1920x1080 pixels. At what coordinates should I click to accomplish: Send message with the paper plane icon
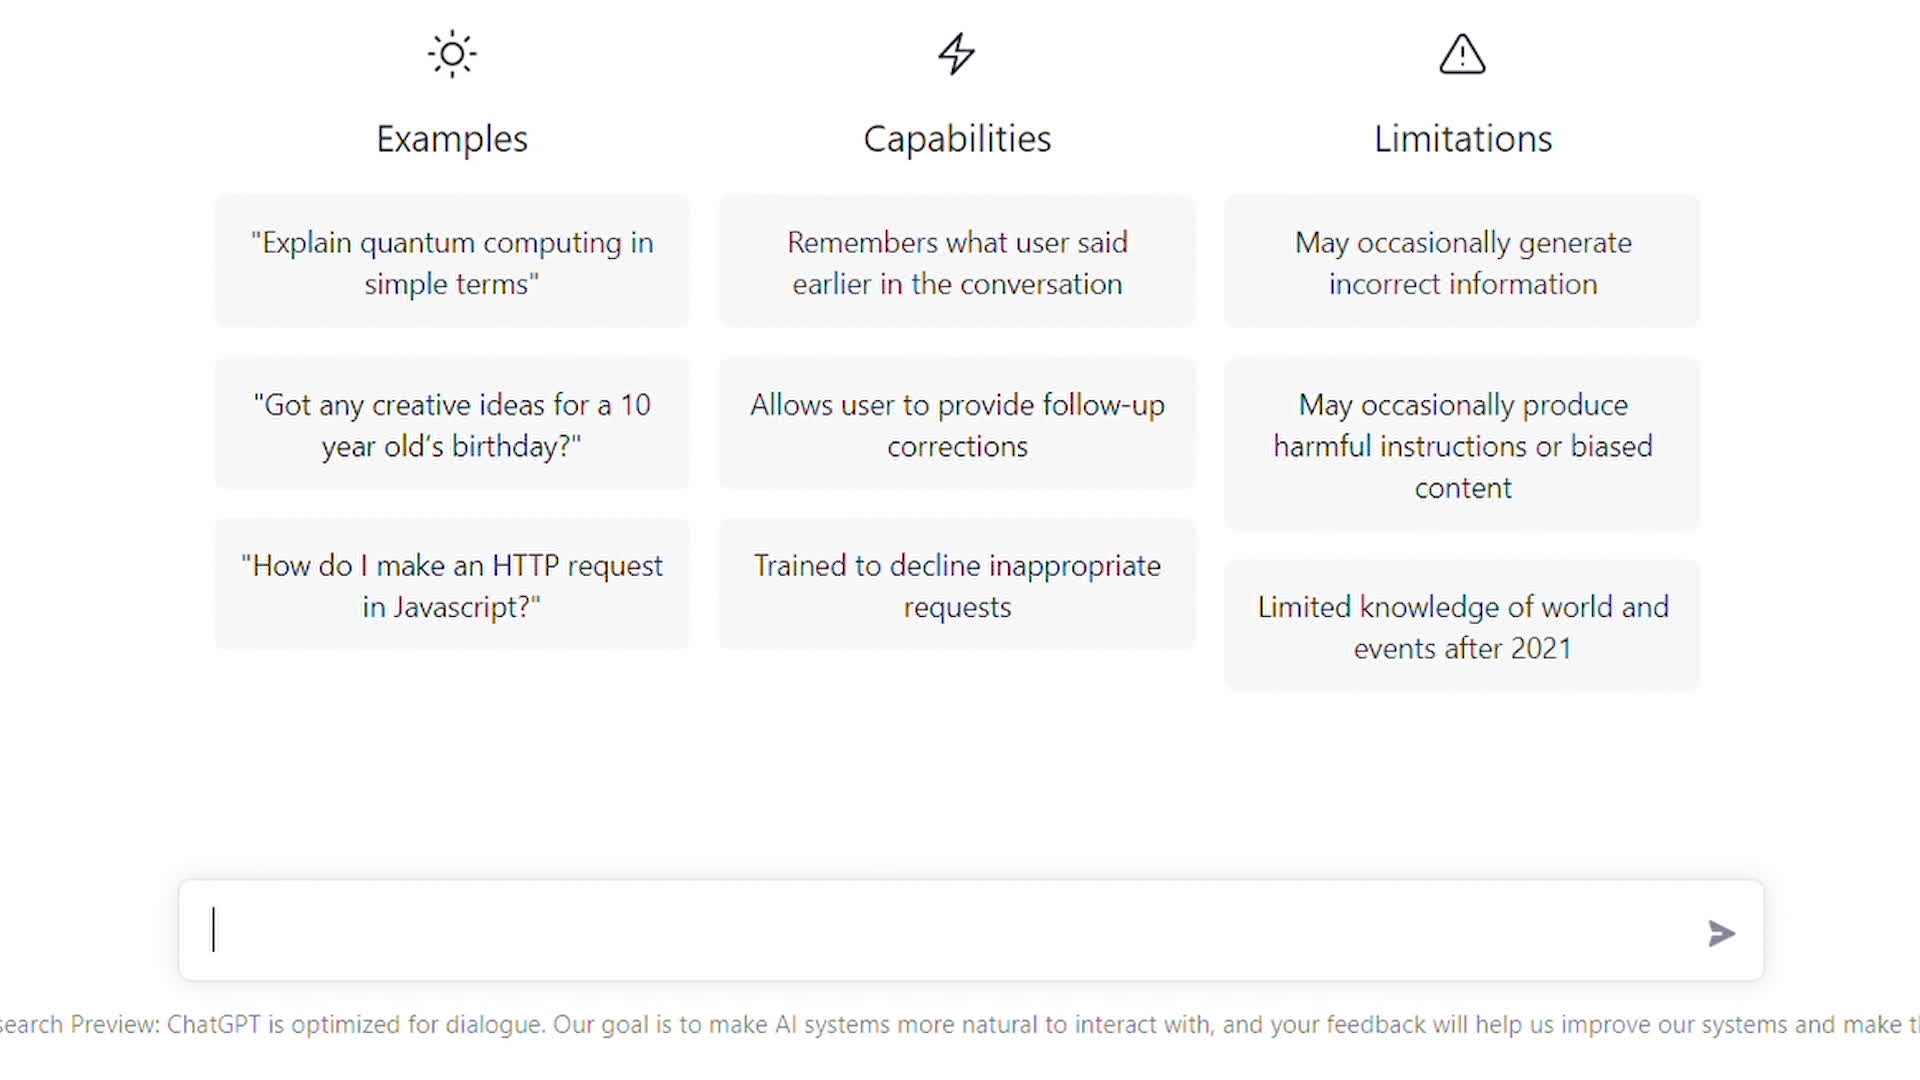coord(1721,933)
